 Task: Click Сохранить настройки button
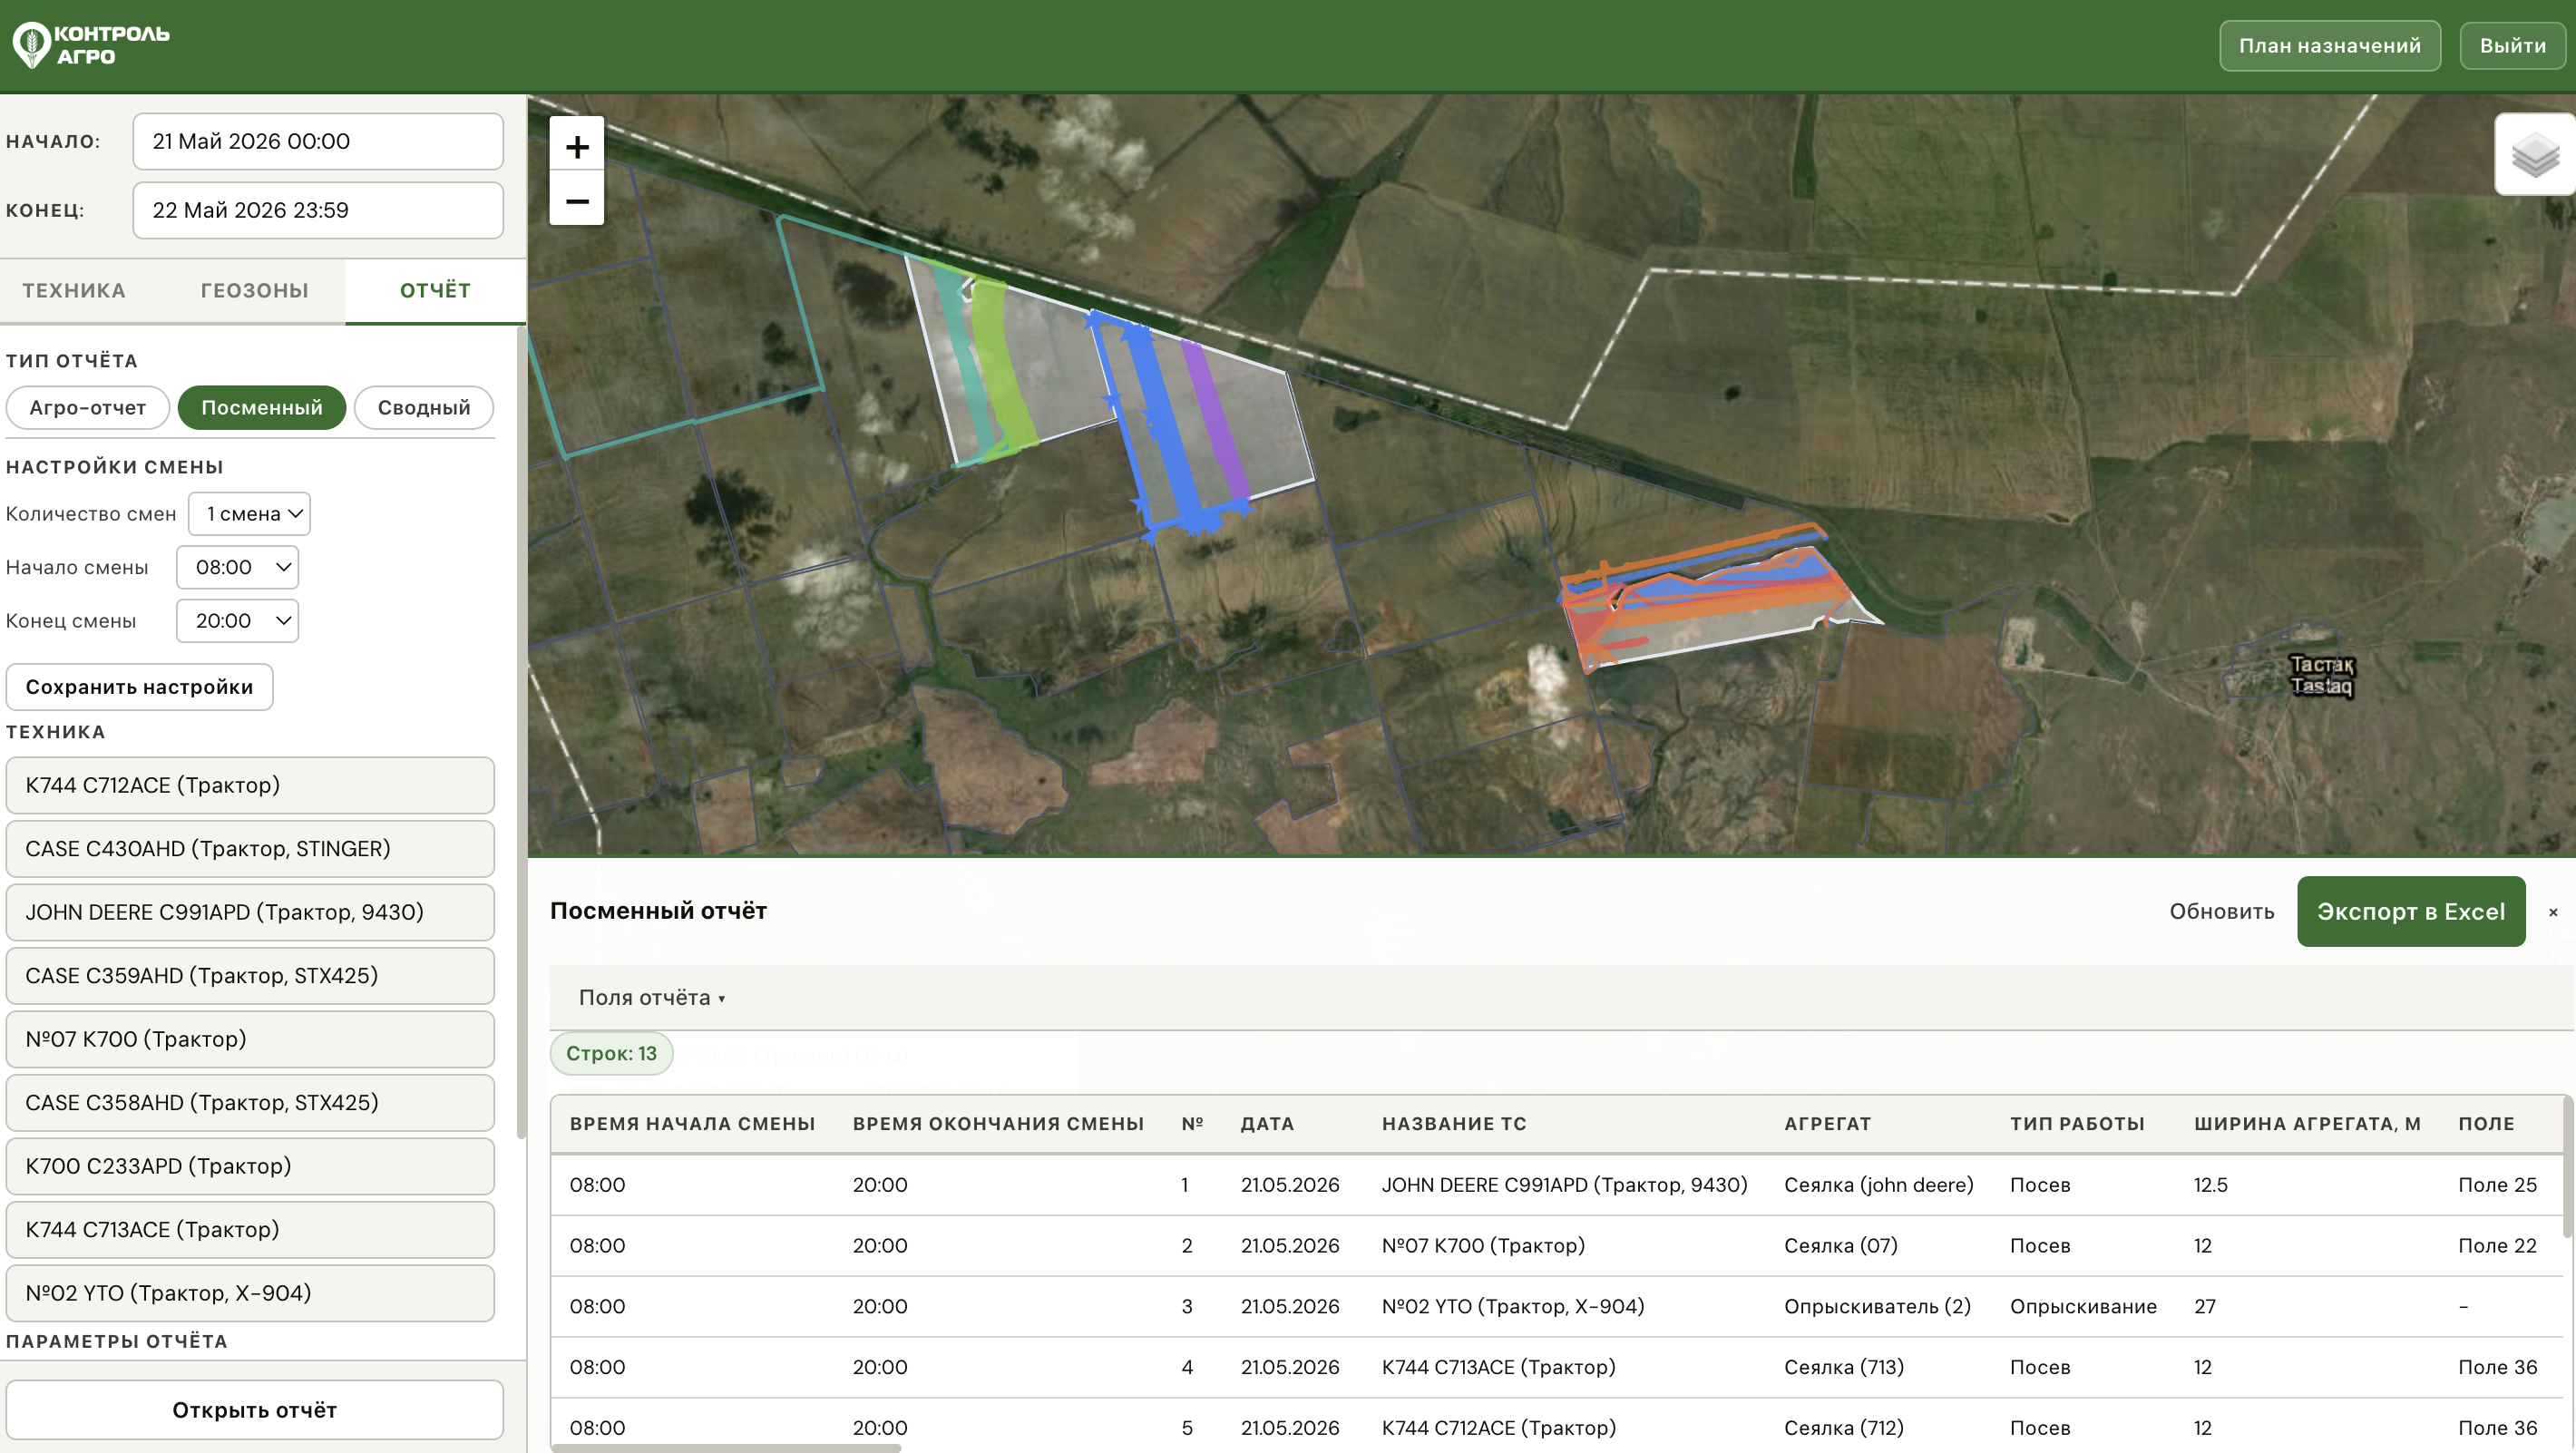pyautogui.click(x=139, y=687)
